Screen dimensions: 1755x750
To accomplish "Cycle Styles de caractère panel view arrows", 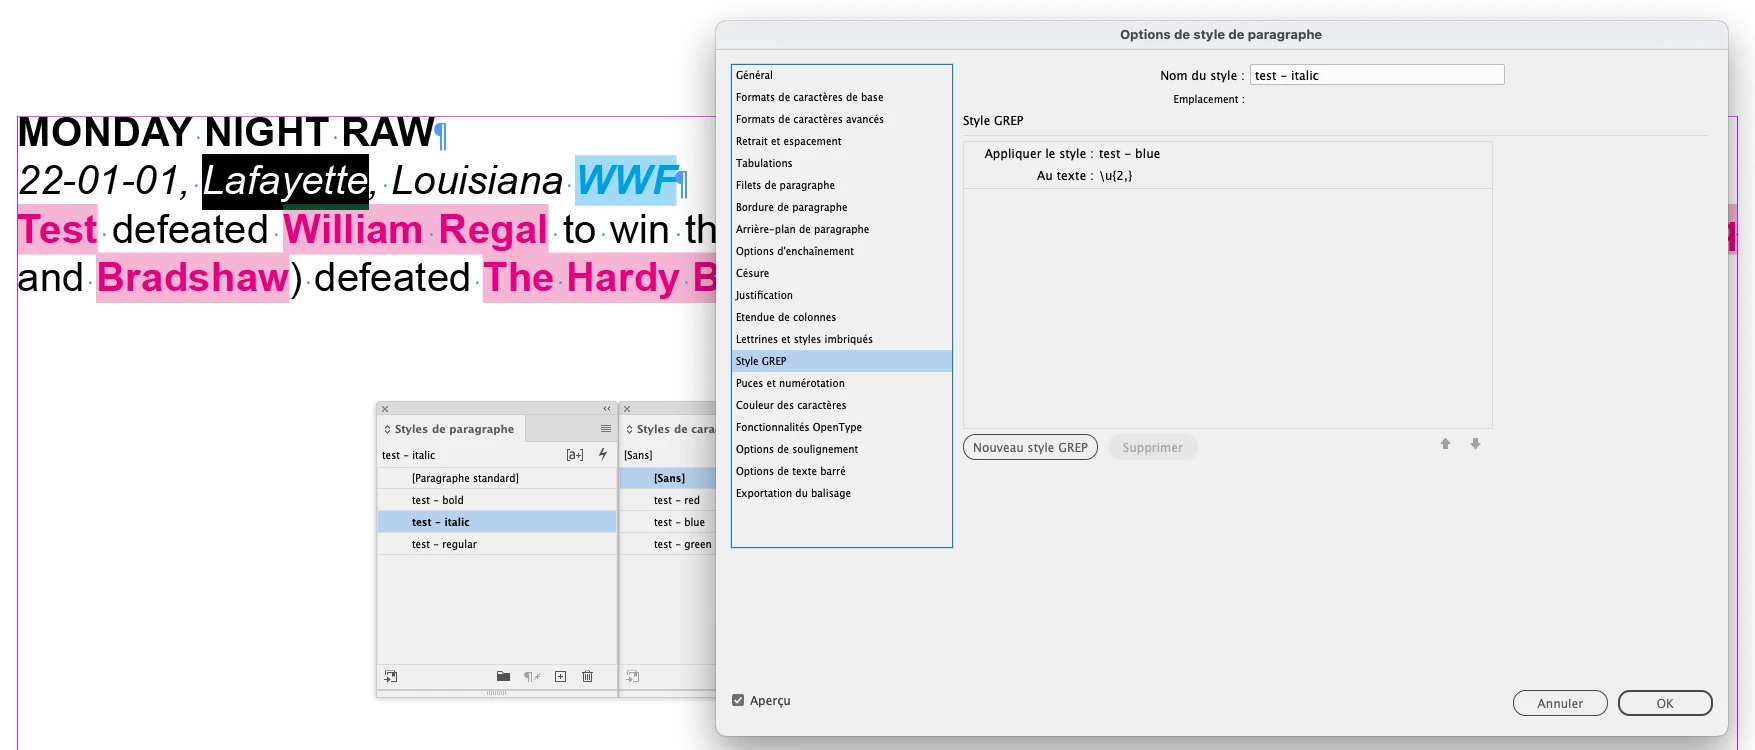I will click(629, 429).
